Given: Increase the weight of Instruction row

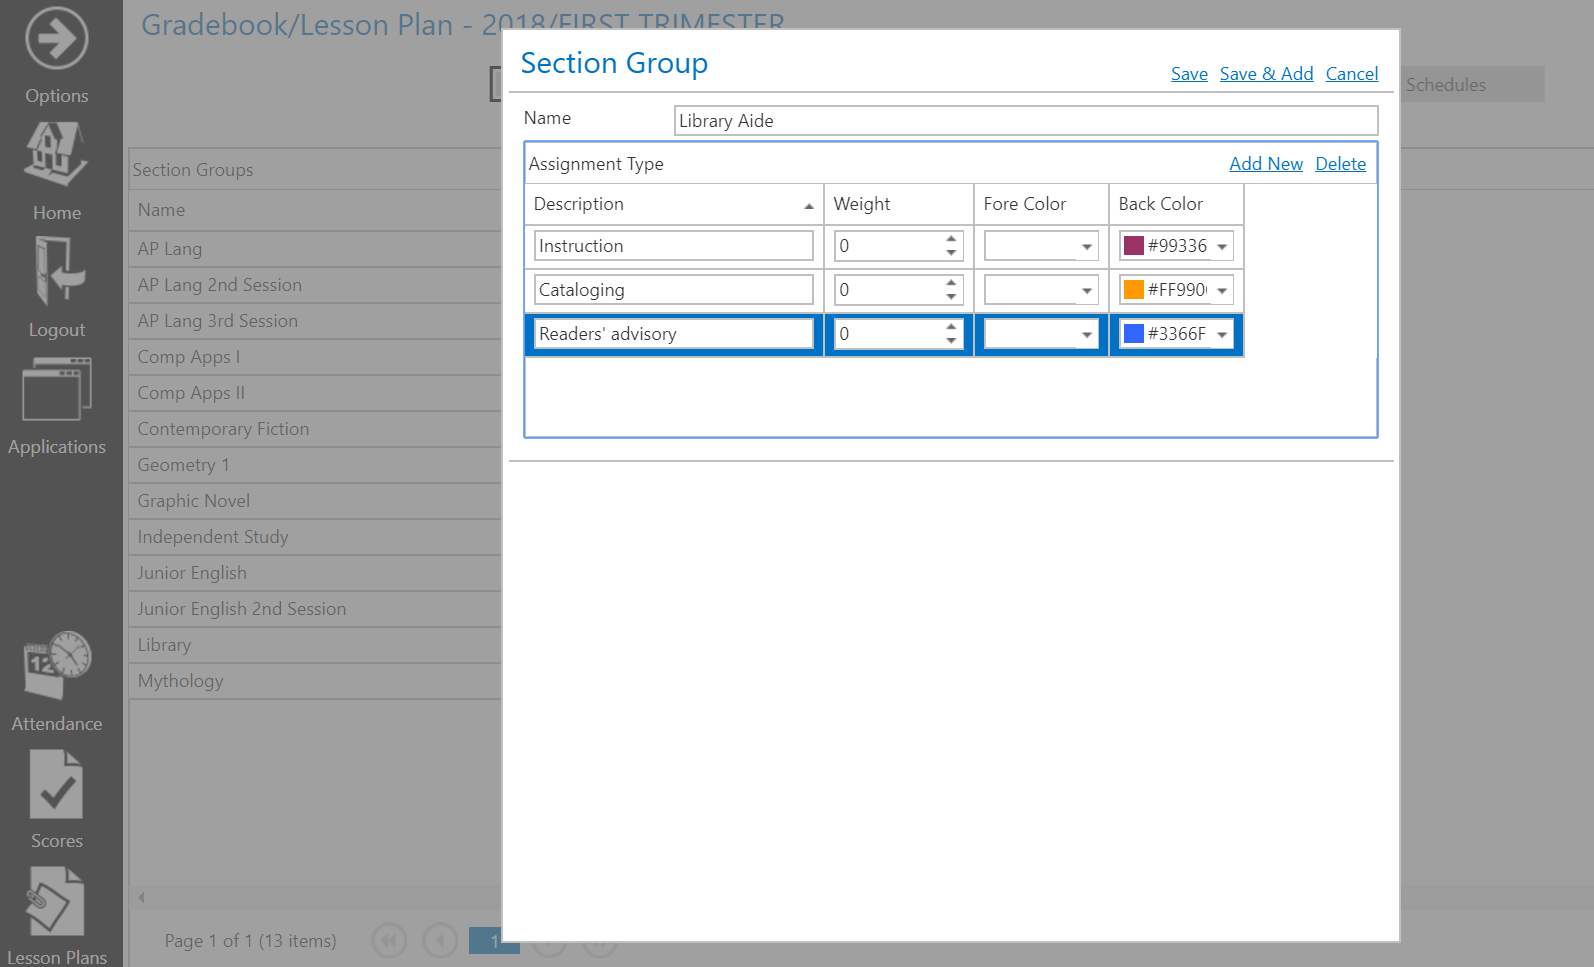Looking at the screenshot, I should [x=951, y=239].
